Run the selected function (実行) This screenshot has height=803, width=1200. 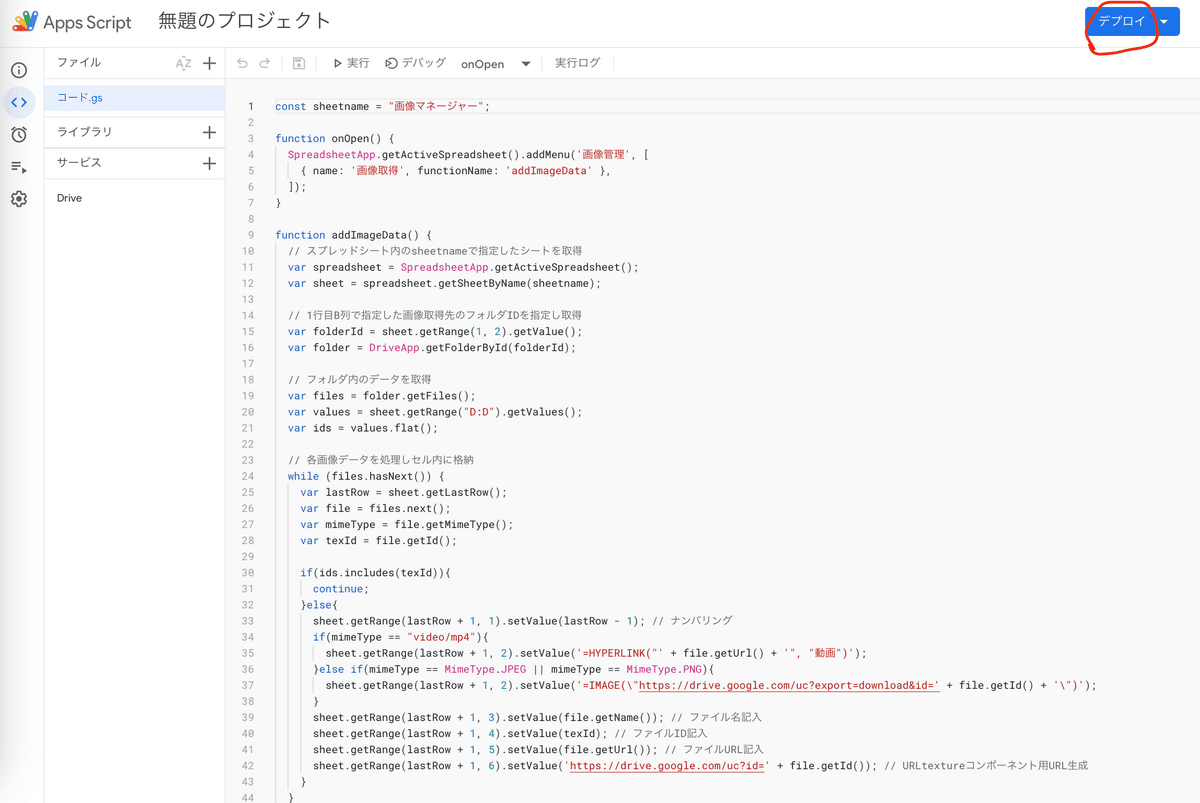[351, 63]
